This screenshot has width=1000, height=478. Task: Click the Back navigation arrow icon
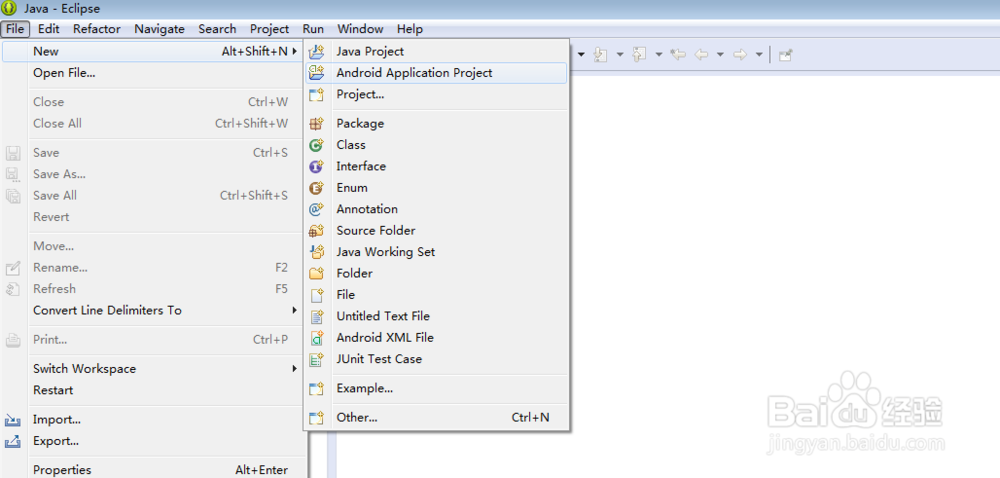(702, 55)
